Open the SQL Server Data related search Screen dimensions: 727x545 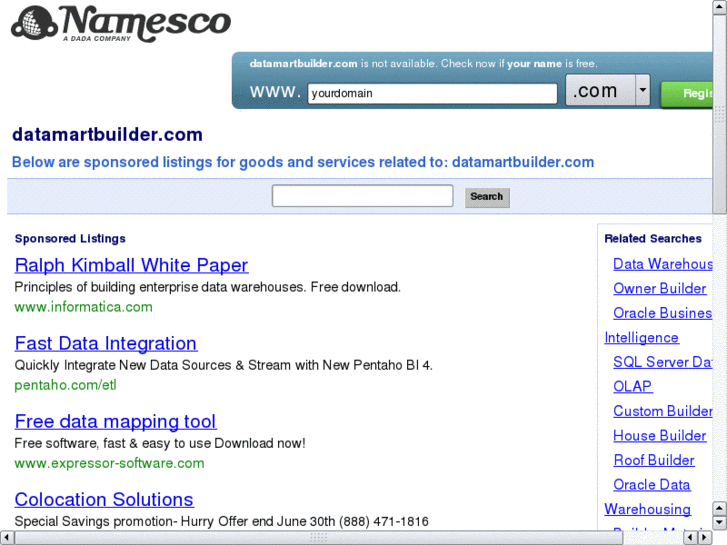[x=663, y=362]
